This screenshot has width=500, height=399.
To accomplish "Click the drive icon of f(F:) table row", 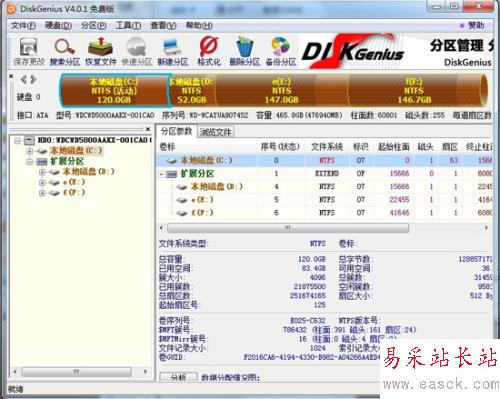I will tap(182, 213).
